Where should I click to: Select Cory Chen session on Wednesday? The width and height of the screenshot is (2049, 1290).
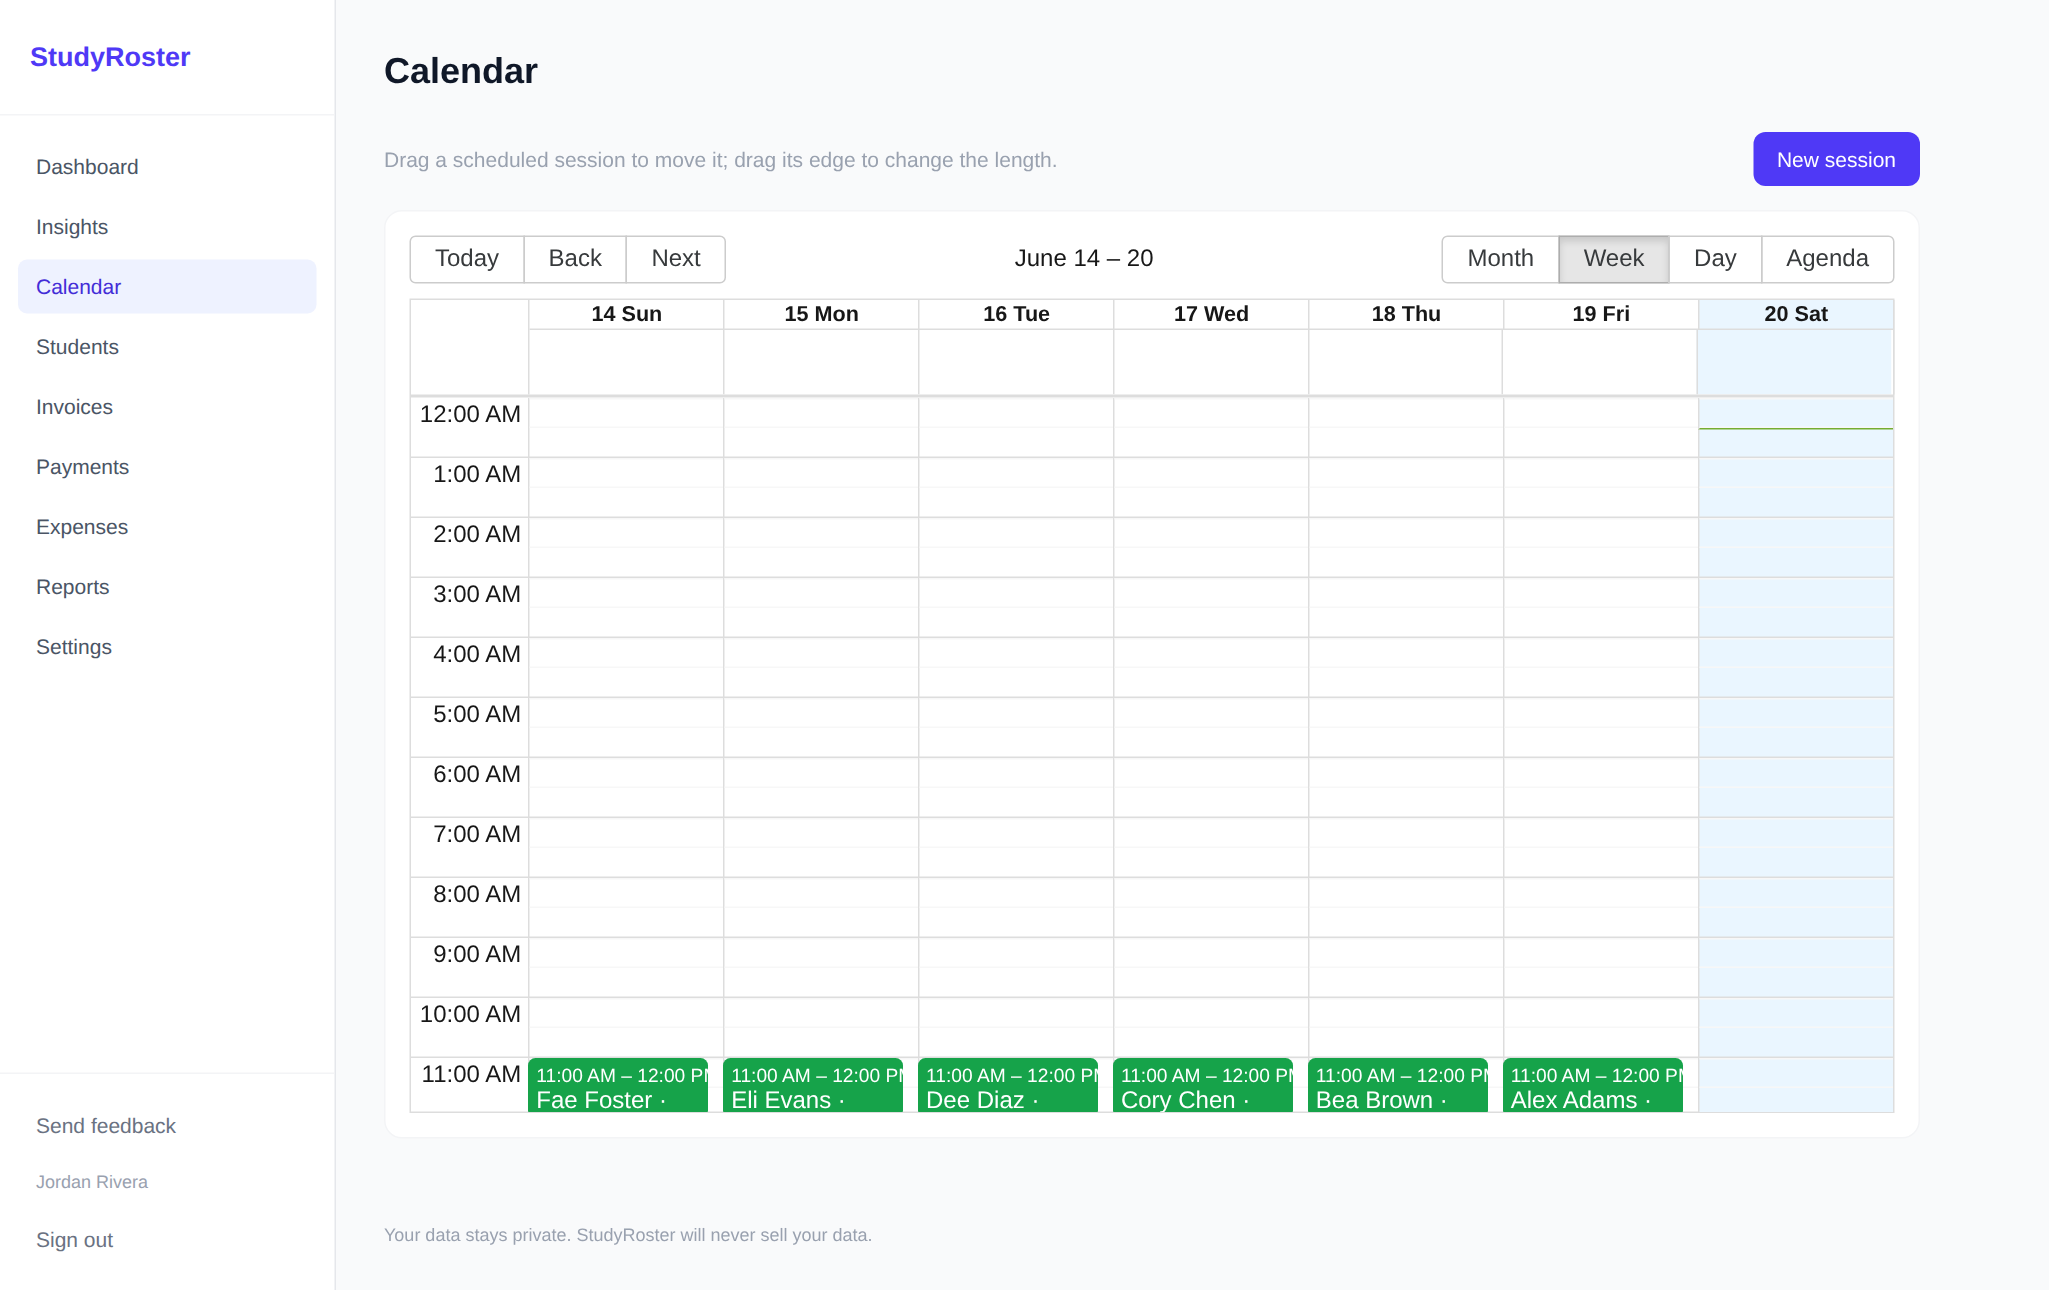pos(1203,1086)
